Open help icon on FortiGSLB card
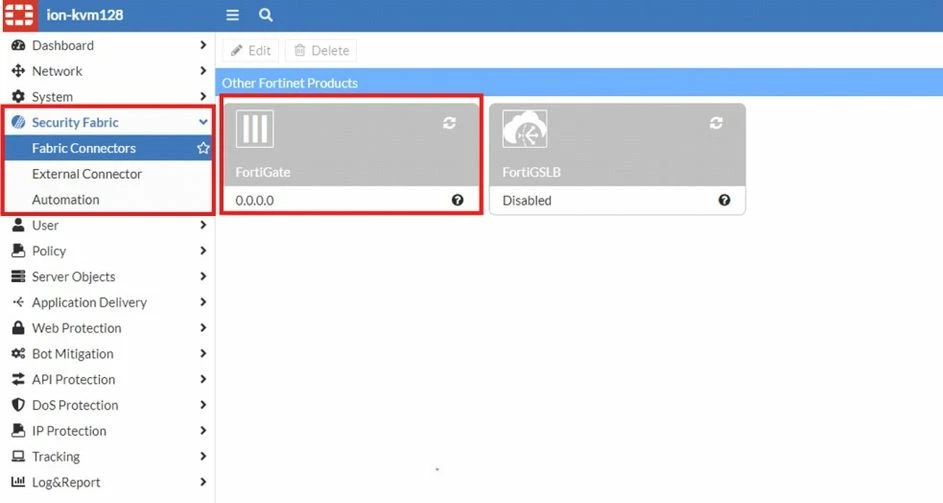943x503 pixels. click(724, 200)
